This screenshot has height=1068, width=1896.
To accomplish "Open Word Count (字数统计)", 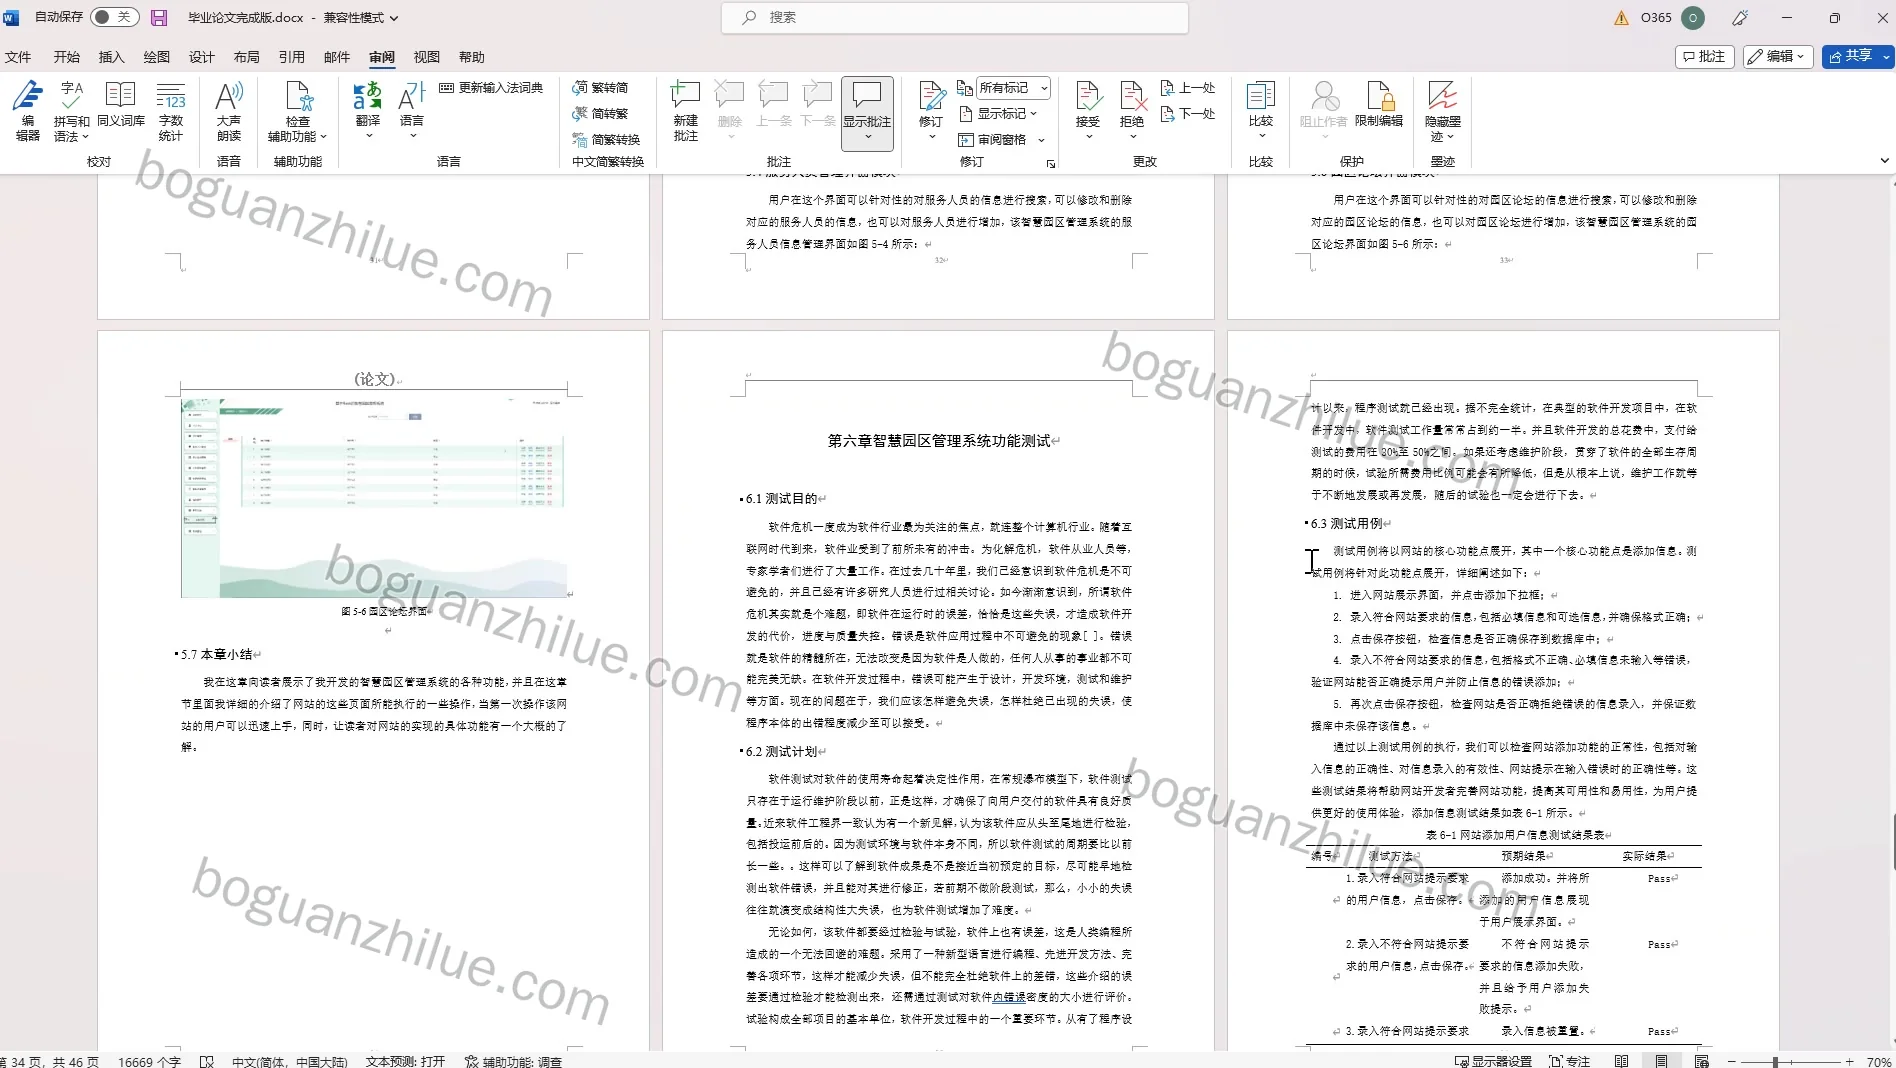I will point(171,111).
